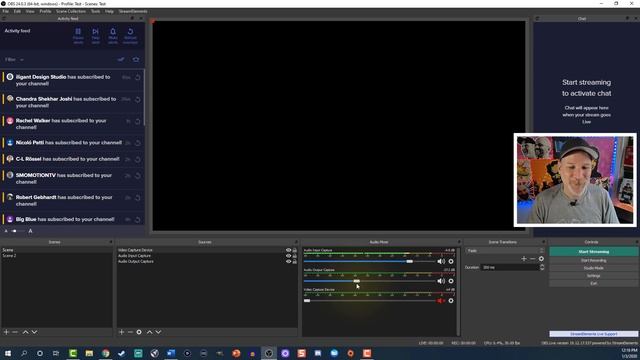
Task: Click the Start Streaming button
Action: [x=593, y=252]
